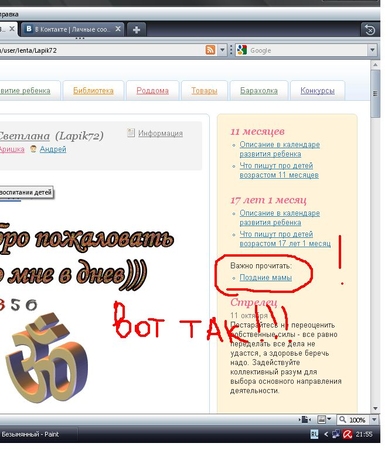This screenshot has height=450, width=388.
Task: Click the Информация link
Action: pyautogui.click(x=160, y=133)
